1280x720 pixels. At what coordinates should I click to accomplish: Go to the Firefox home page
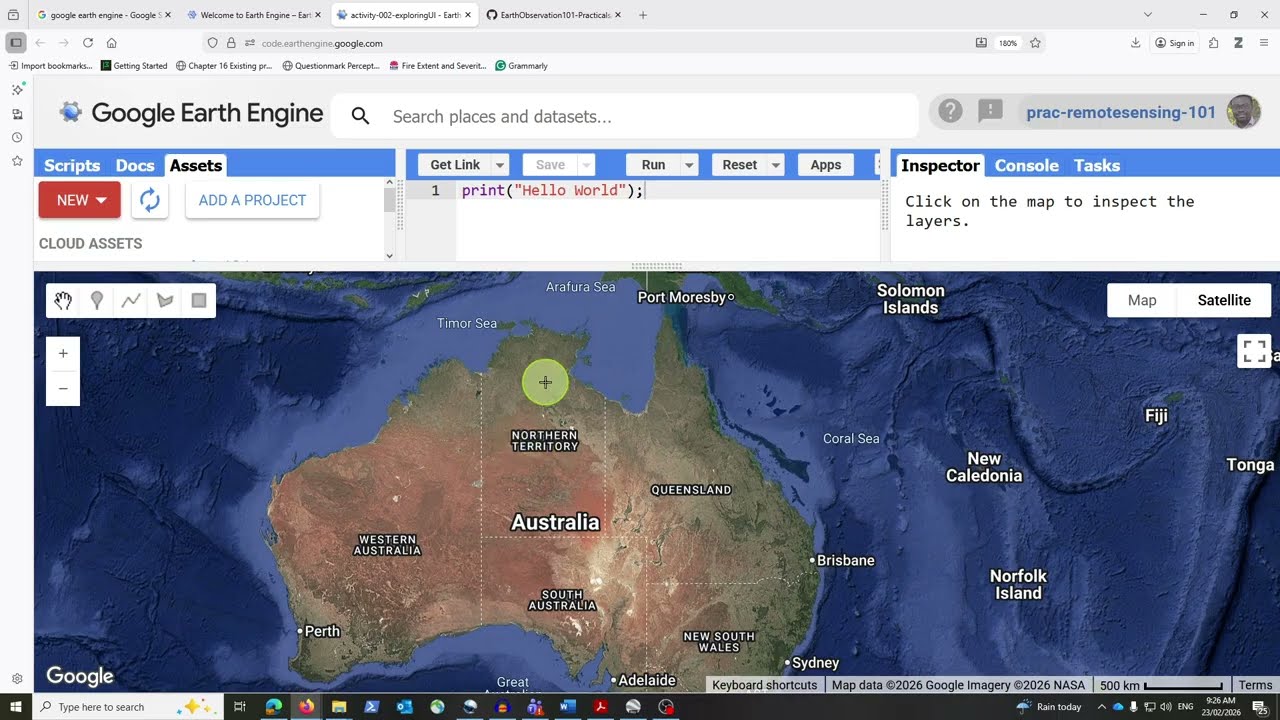(112, 43)
